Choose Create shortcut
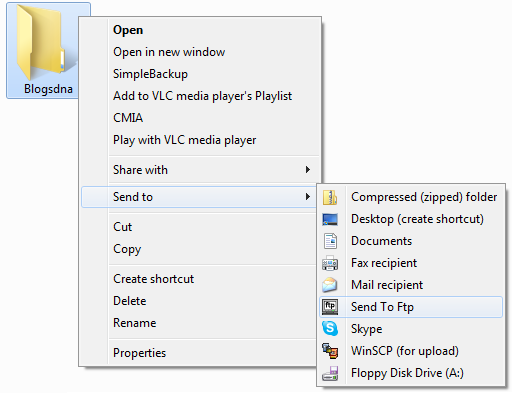 (x=199, y=279)
